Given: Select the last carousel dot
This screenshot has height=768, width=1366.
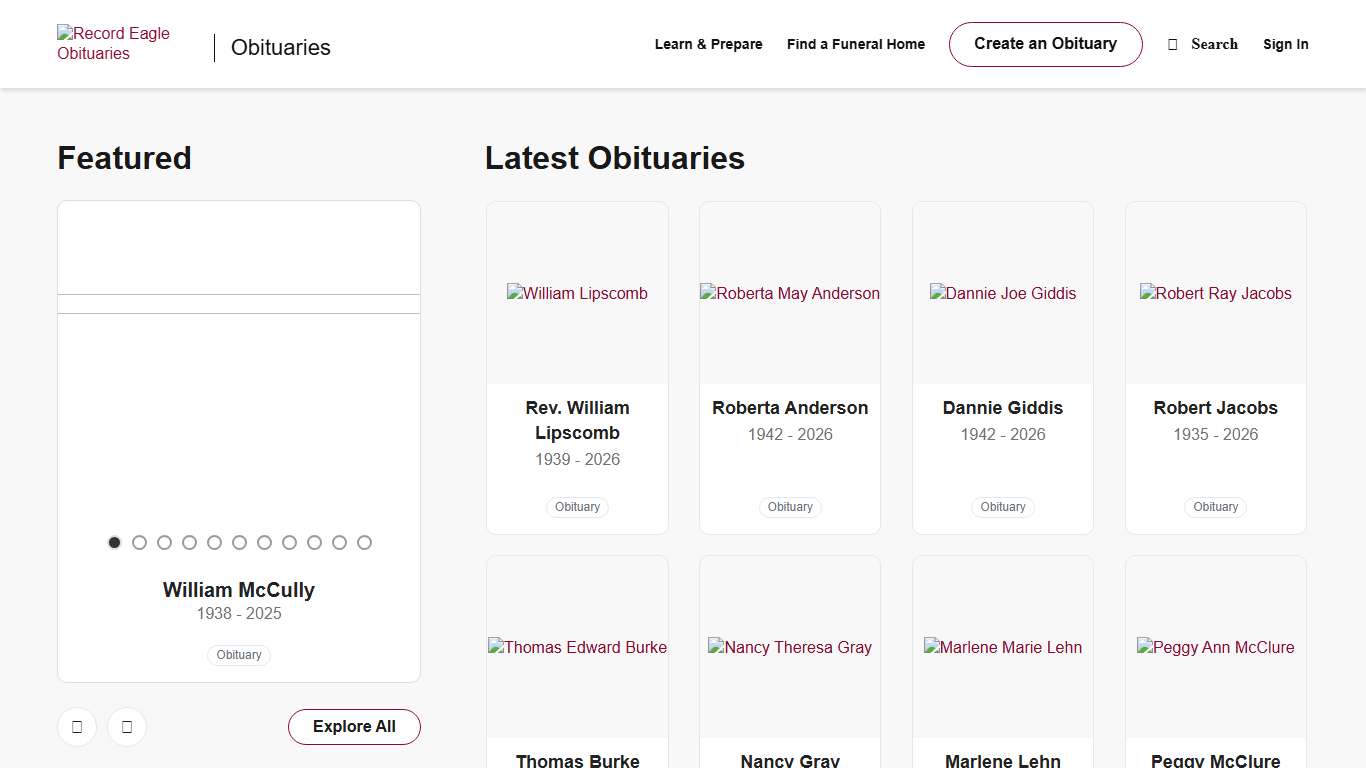Looking at the screenshot, I should point(364,542).
